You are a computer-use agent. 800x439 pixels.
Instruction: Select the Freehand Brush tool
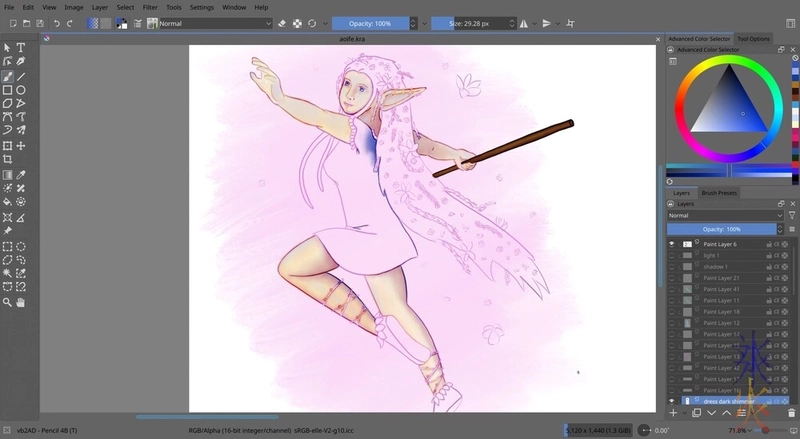8,76
